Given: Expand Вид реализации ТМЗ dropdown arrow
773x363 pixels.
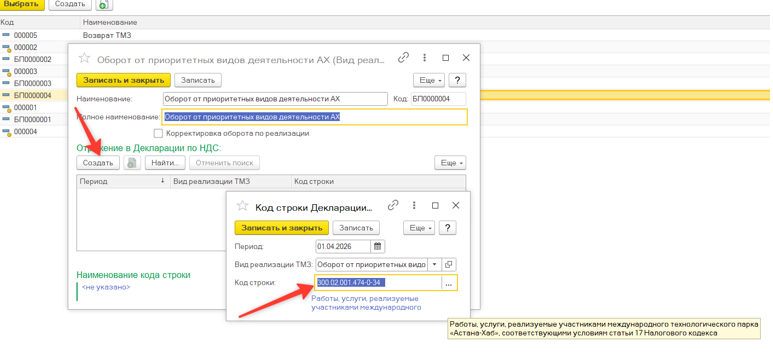Looking at the screenshot, I should (x=434, y=264).
